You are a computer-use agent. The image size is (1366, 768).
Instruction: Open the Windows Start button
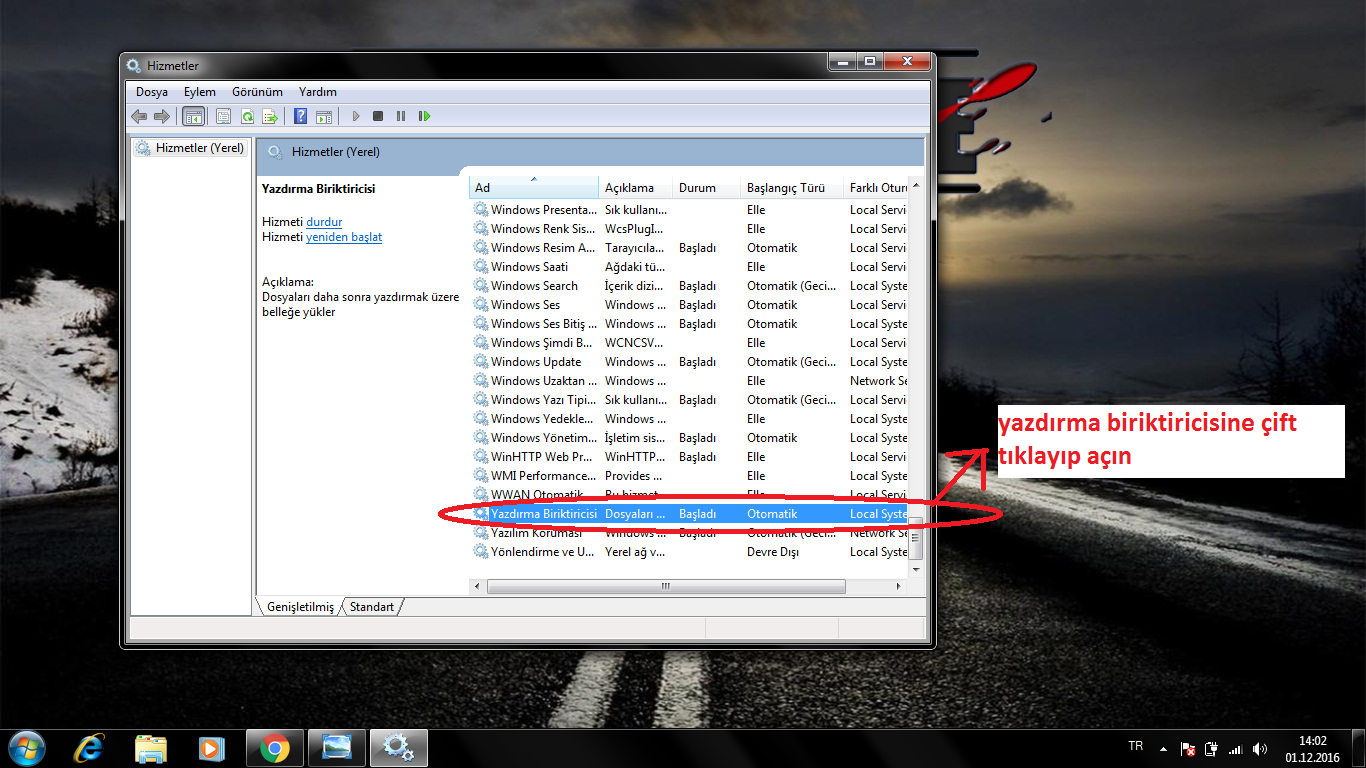click(26, 748)
